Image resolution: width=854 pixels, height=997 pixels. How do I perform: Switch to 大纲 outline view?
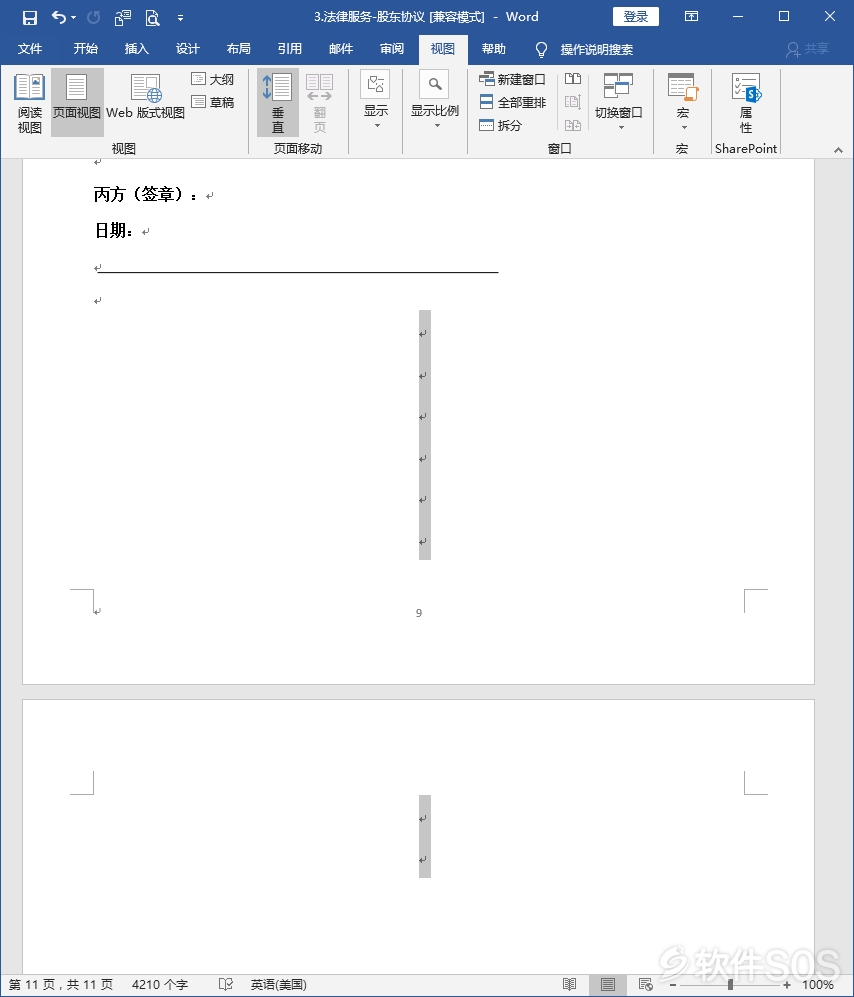[213, 79]
